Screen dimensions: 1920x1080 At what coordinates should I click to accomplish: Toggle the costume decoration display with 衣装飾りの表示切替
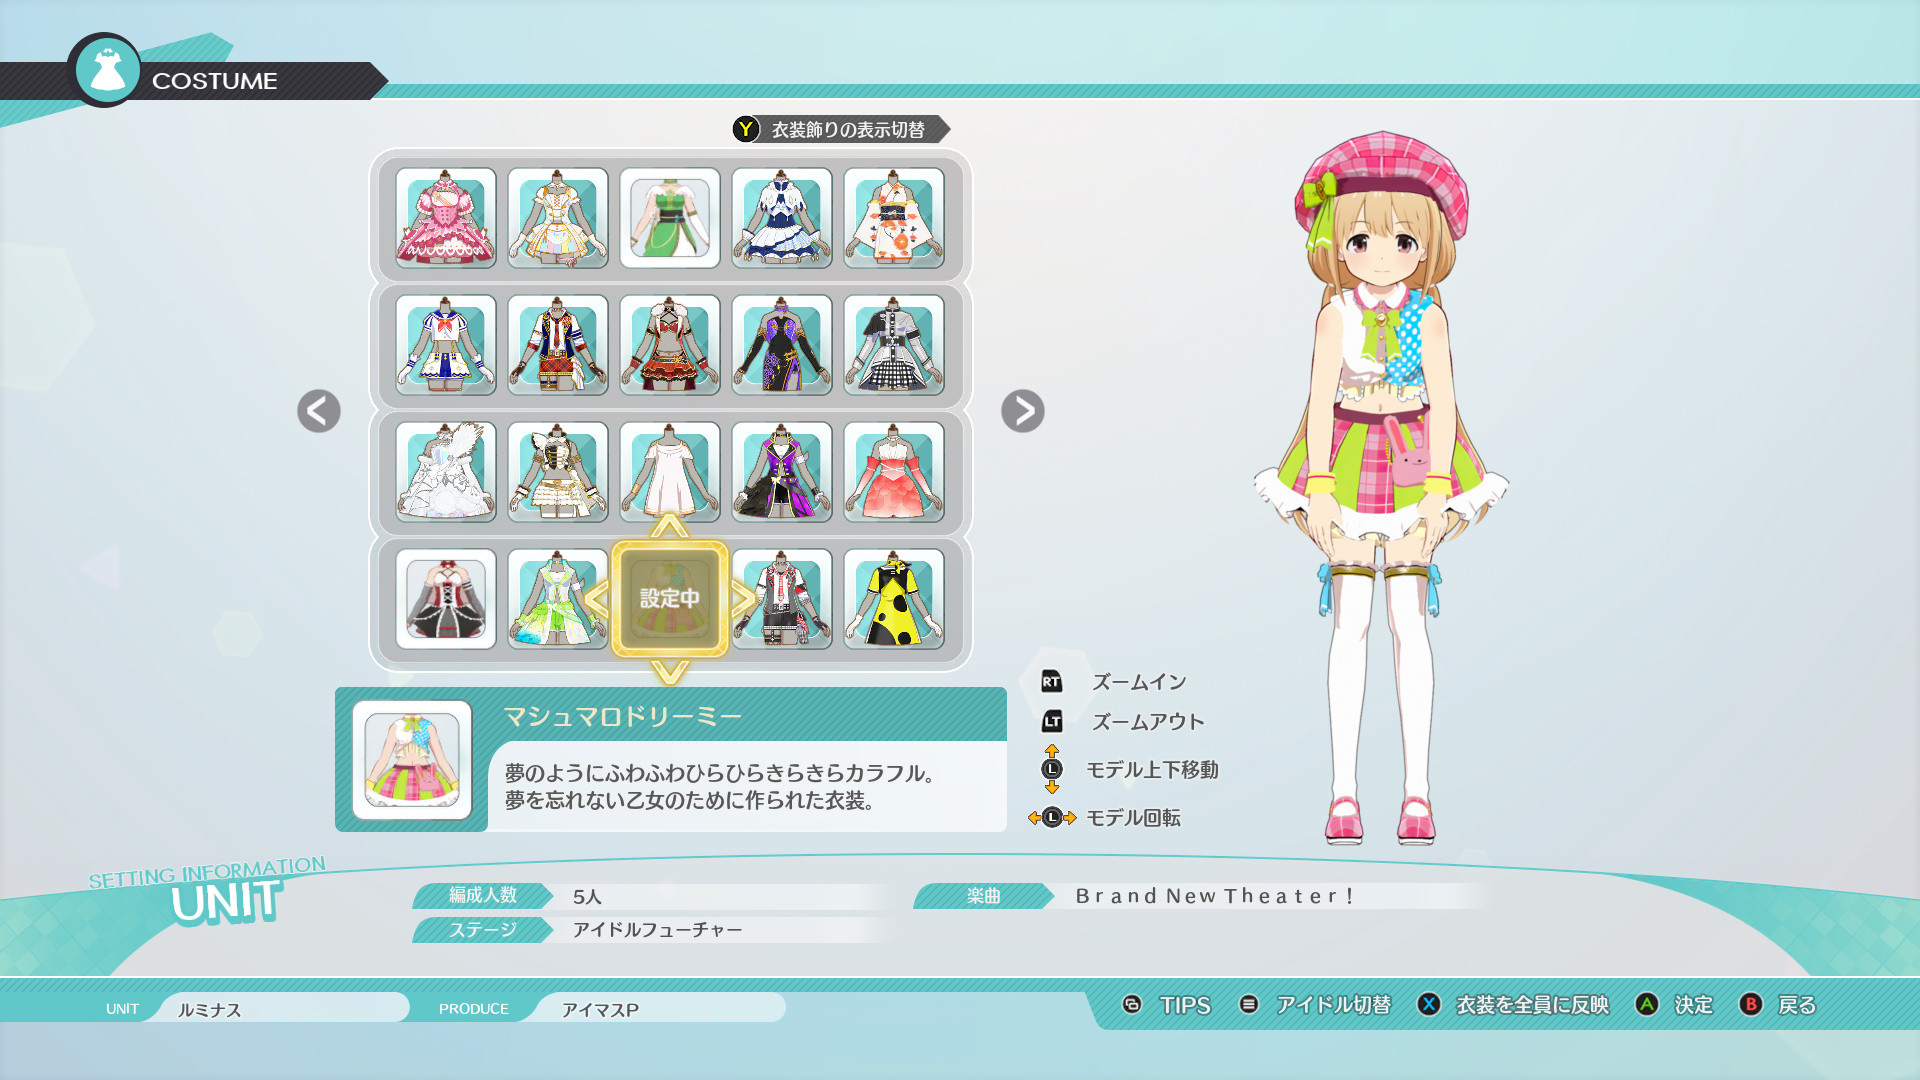847,128
